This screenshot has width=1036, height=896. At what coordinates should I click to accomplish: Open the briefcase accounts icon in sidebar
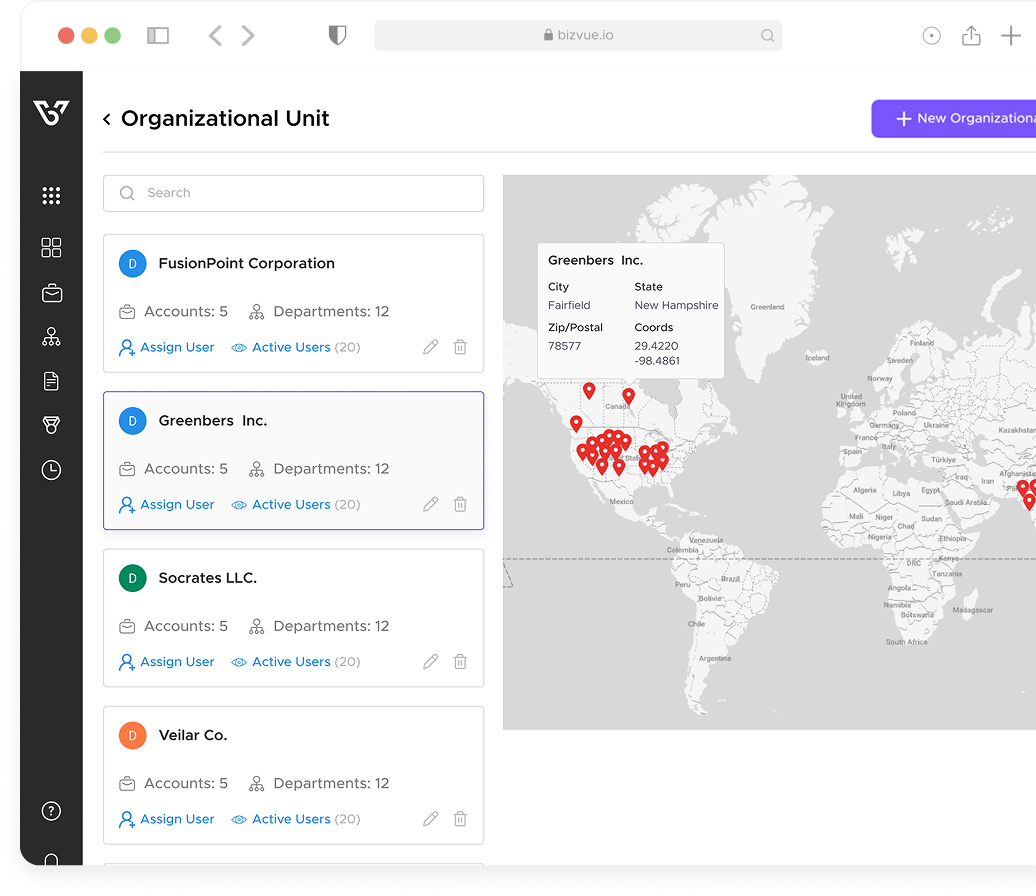pos(51,293)
